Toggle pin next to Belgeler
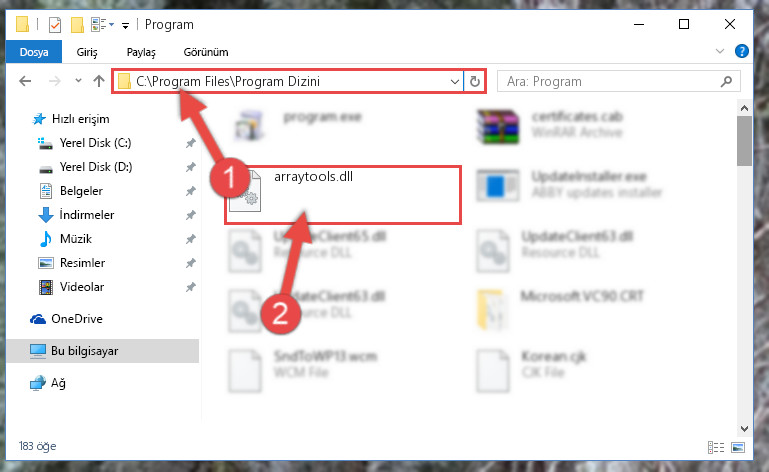Image resolution: width=769 pixels, height=472 pixels. click(190, 191)
